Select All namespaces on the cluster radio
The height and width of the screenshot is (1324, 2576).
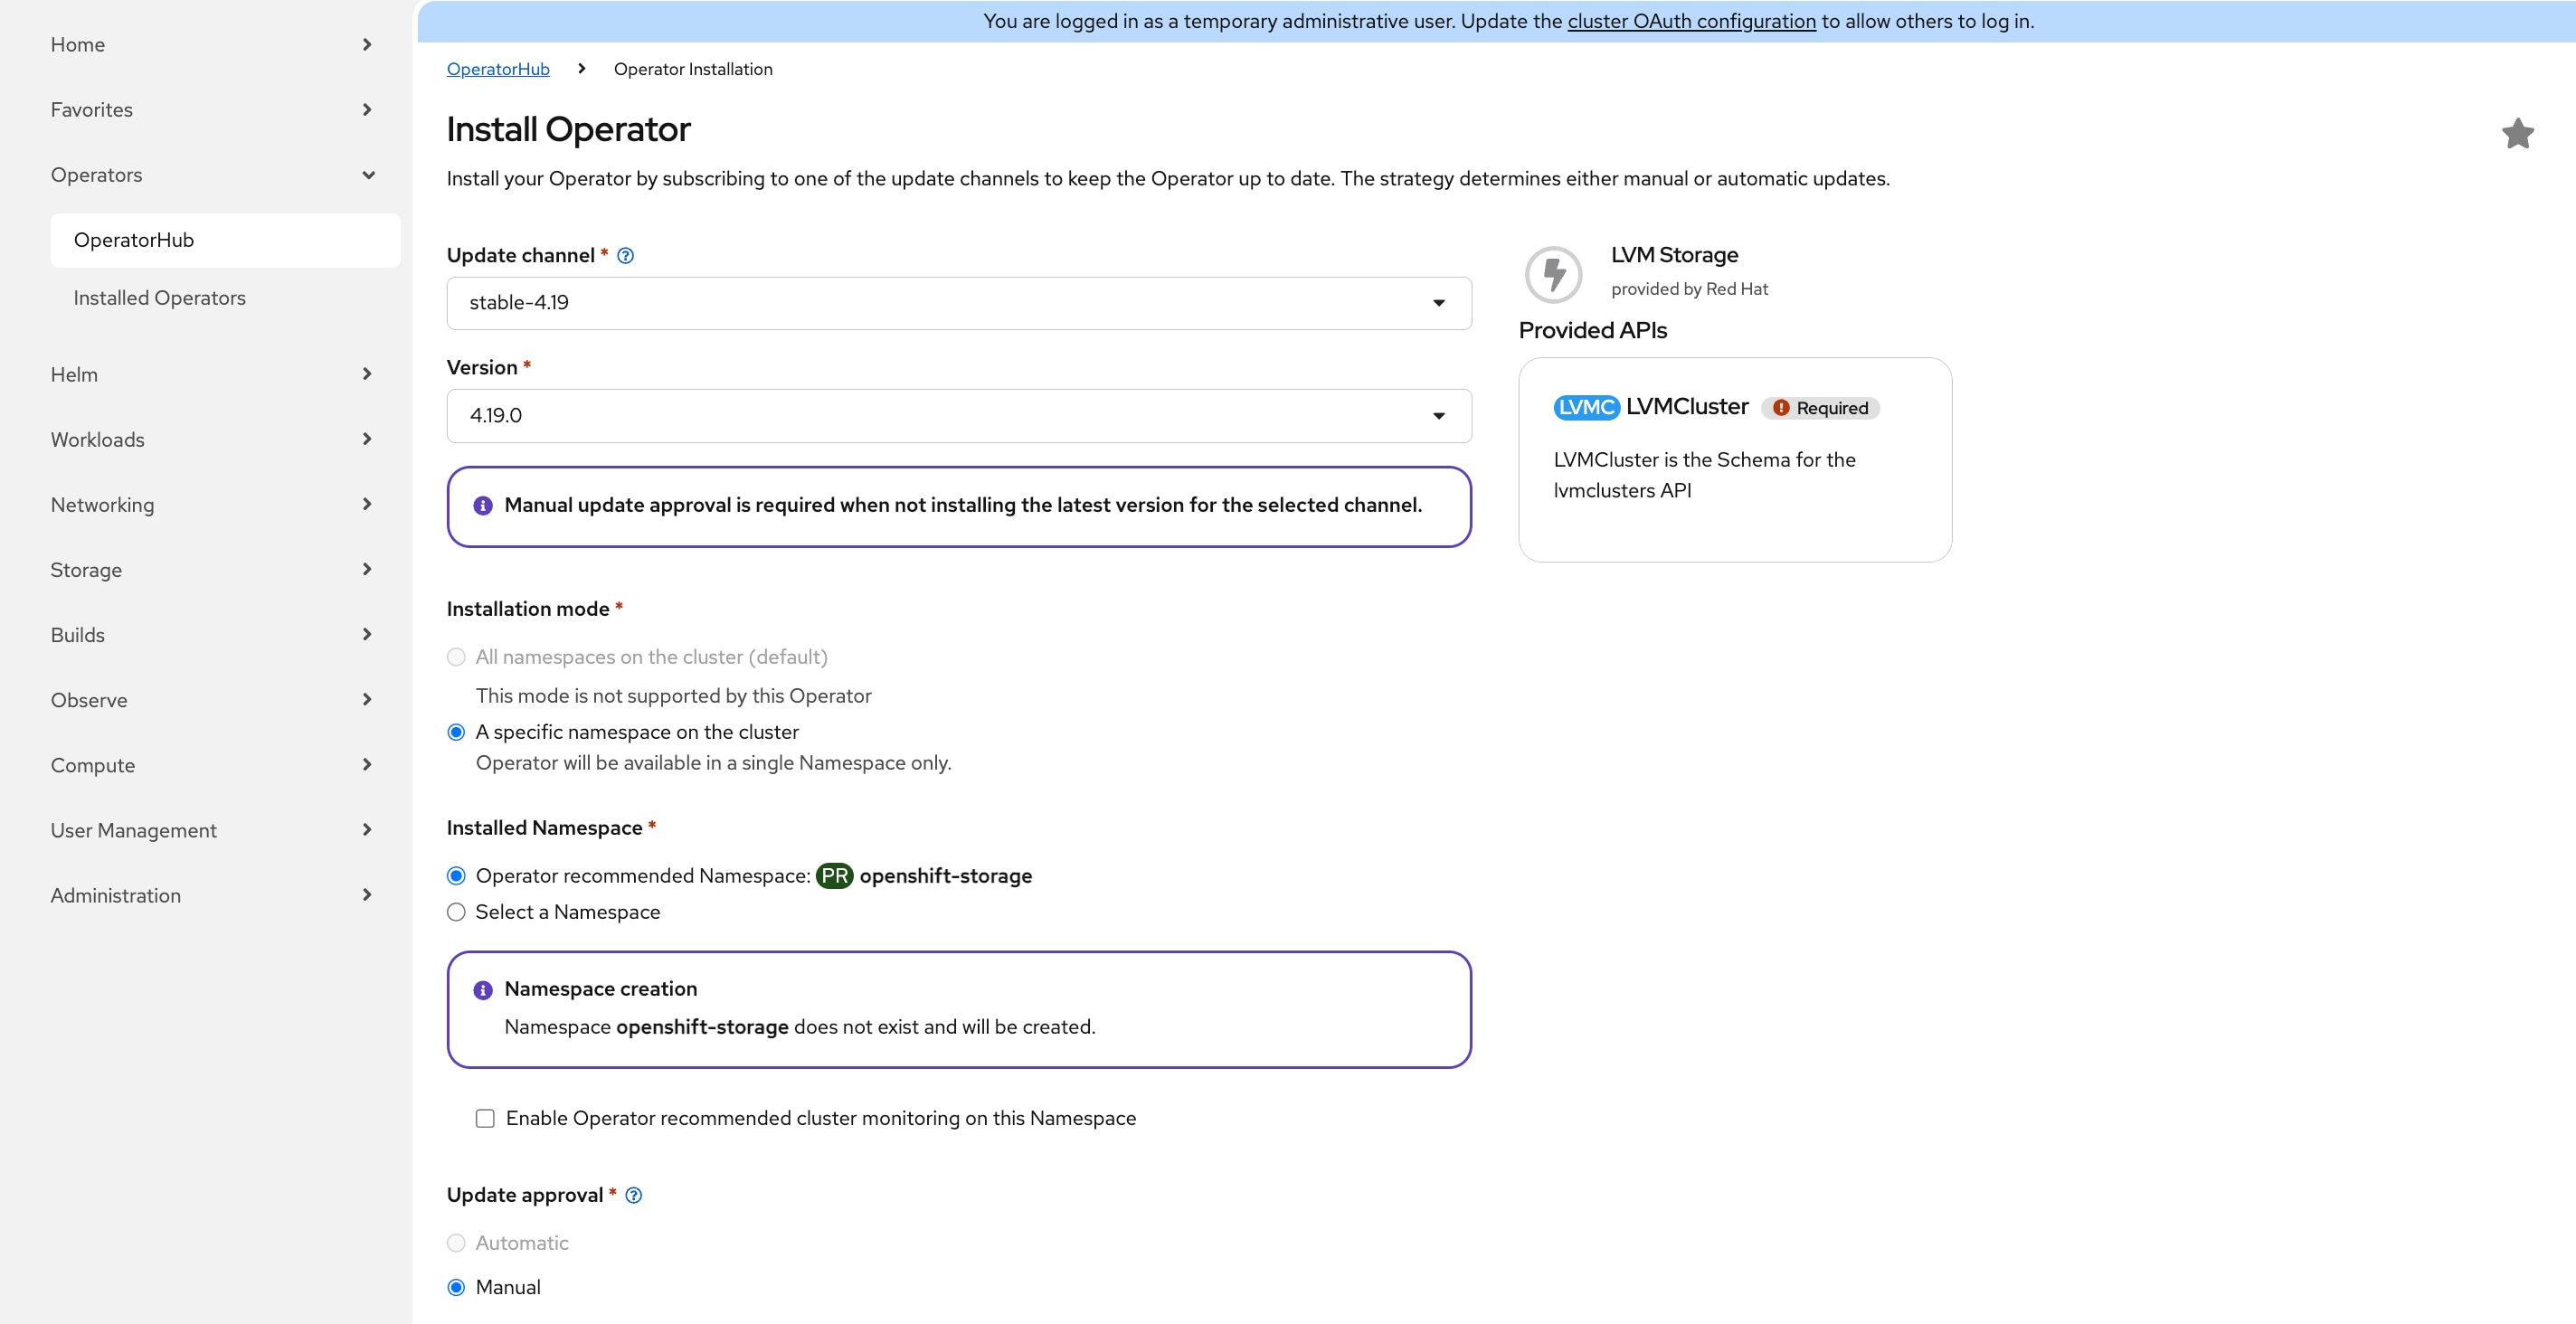click(x=456, y=657)
